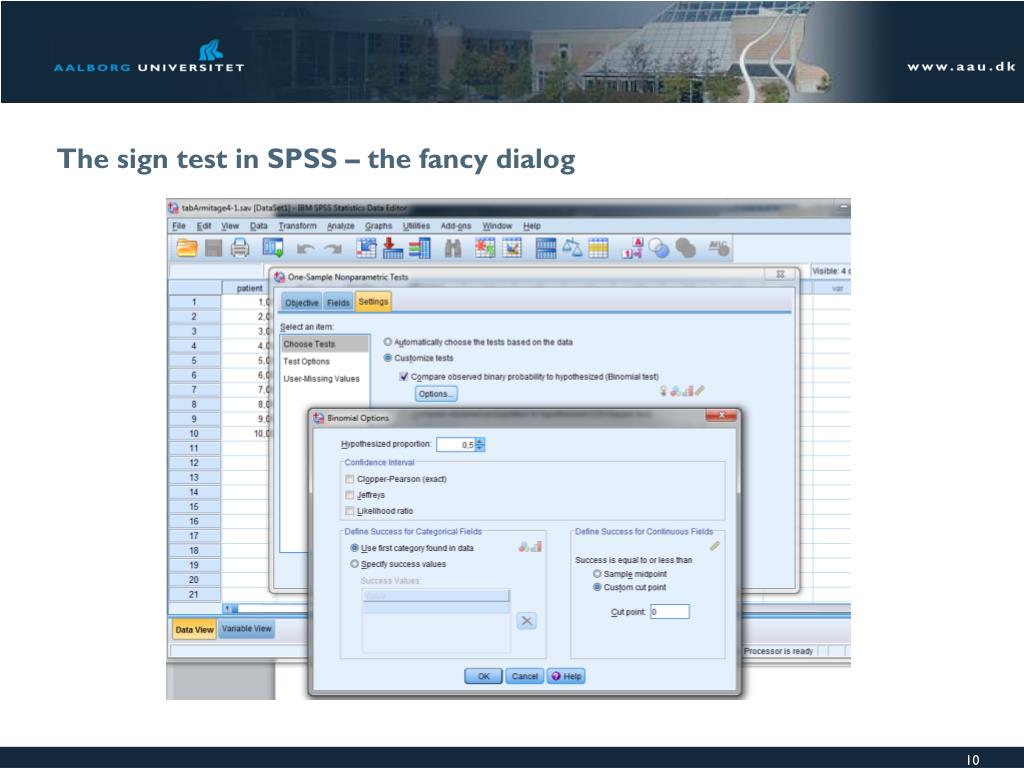Click the Hypothesized proportion input field
The height and width of the screenshot is (768, 1024).
click(456, 445)
